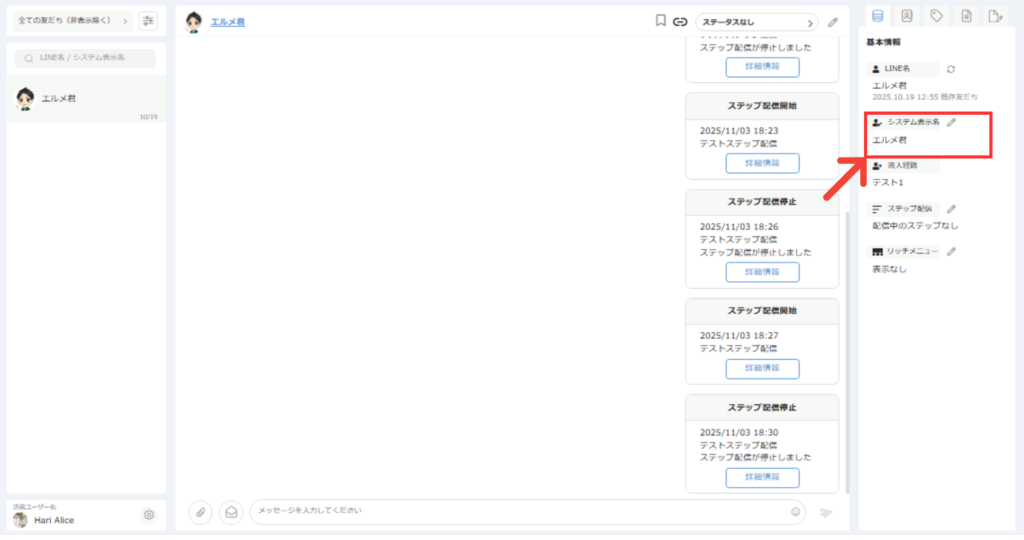Refresh the LINE名 with sync icon
Image resolution: width=1024 pixels, height=540 pixels.
951,69
